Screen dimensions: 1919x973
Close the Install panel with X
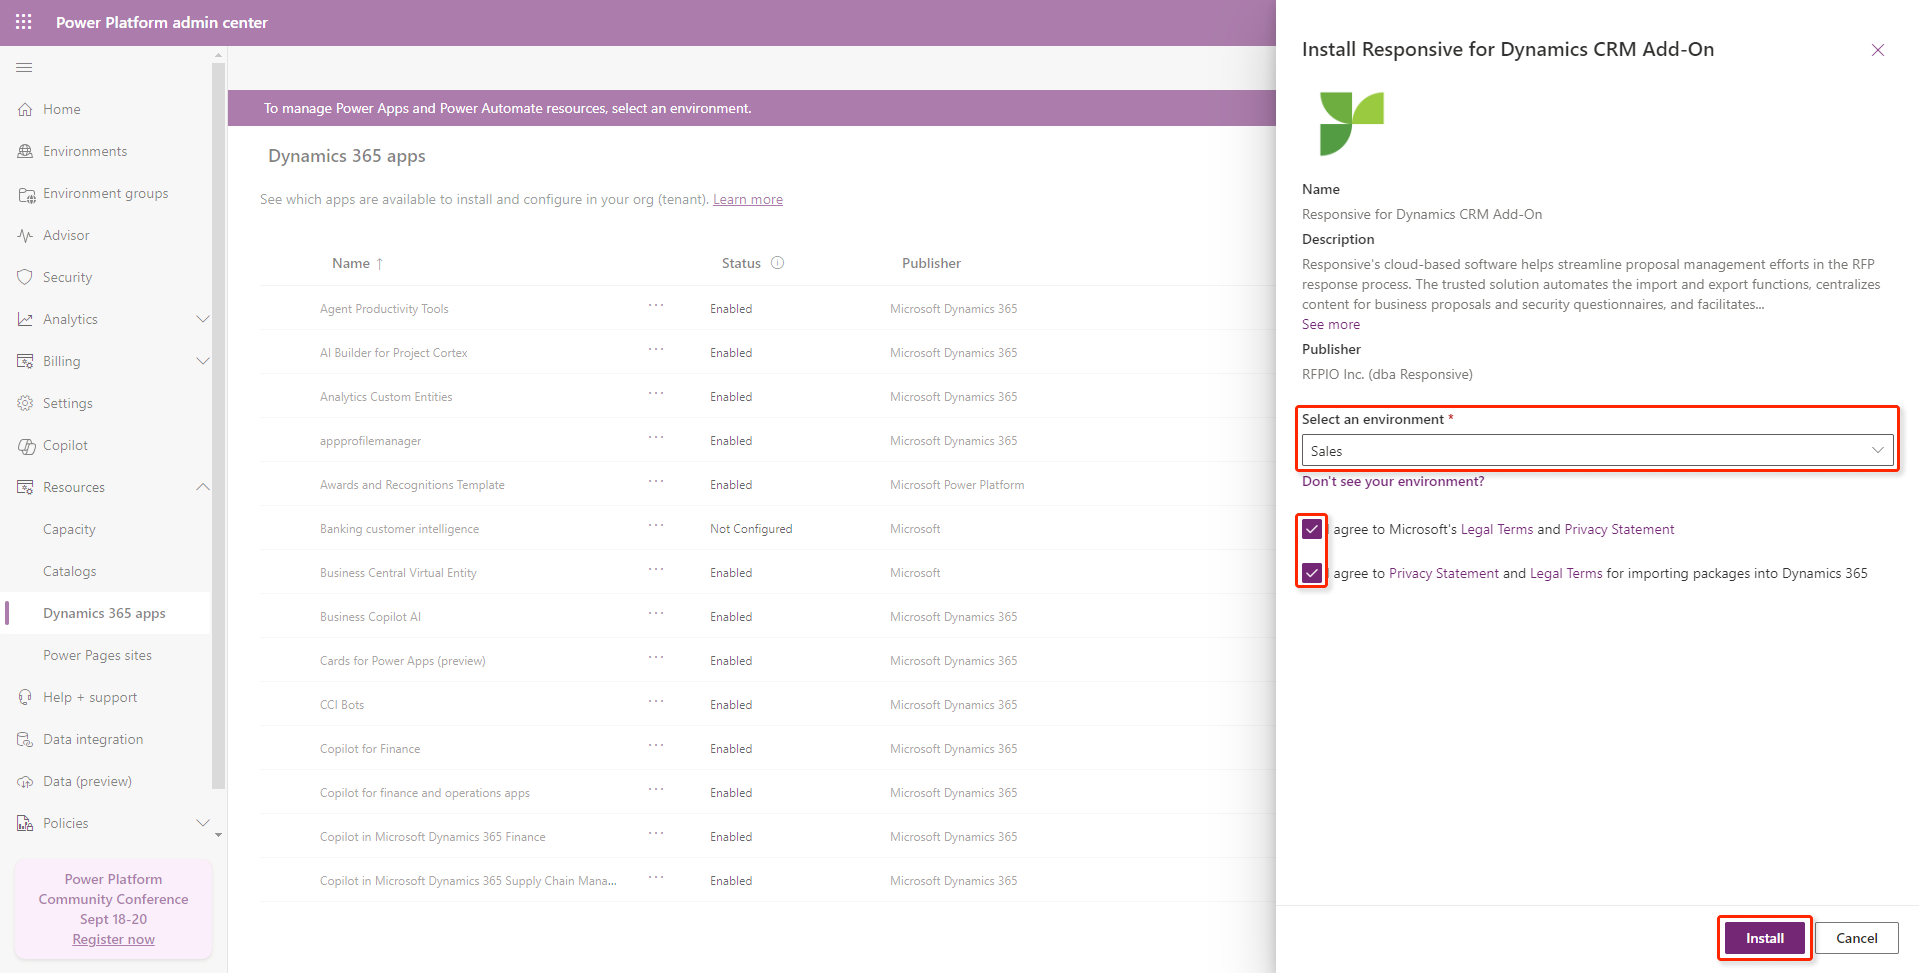pyautogui.click(x=1877, y=50)
